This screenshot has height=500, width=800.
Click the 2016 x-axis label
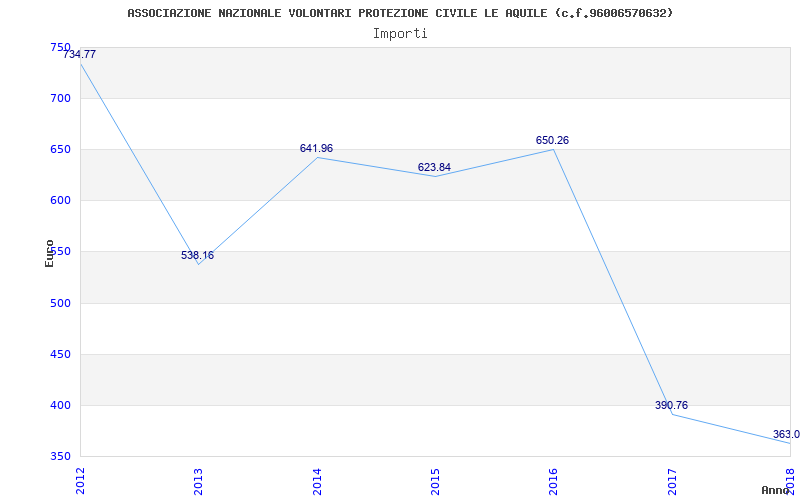click(x=554, y=481)
